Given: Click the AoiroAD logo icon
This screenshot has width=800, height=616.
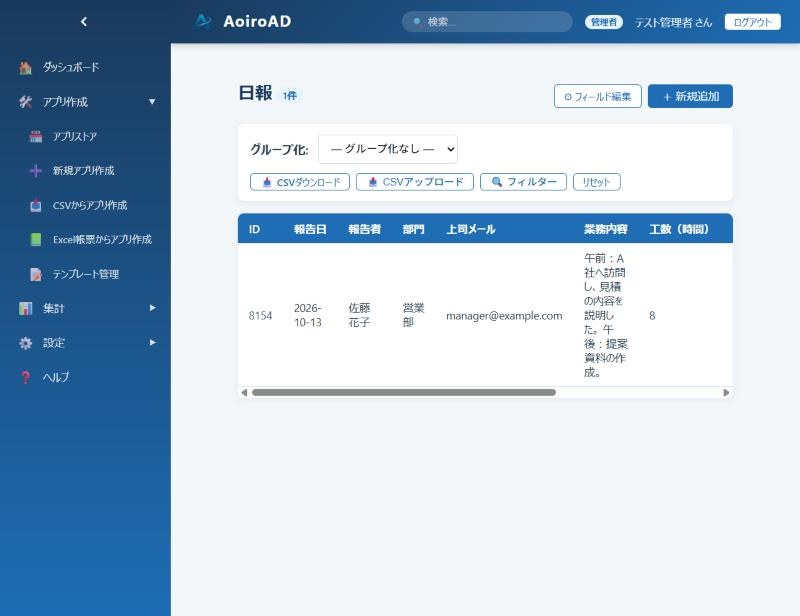Looking at the screenshot, I should (203, 21).
